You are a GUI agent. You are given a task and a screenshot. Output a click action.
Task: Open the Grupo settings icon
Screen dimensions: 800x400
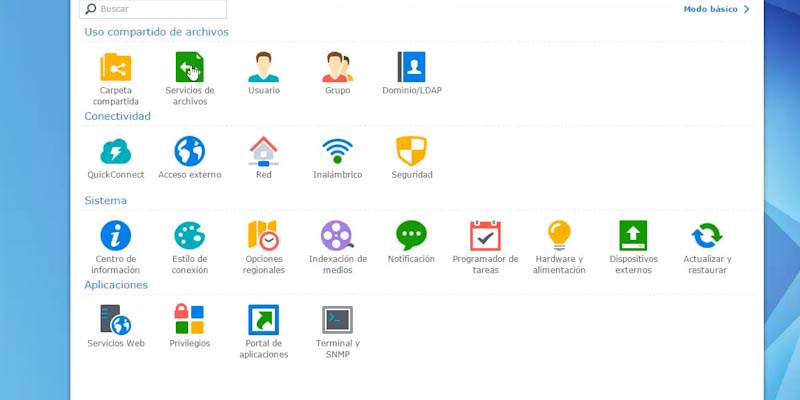337,67
